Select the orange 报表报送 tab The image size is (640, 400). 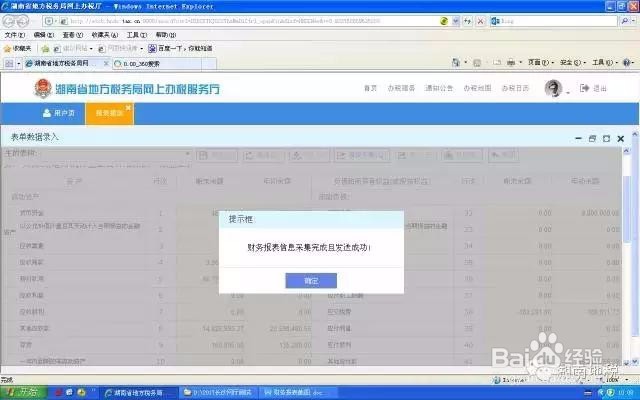point(108,113)
